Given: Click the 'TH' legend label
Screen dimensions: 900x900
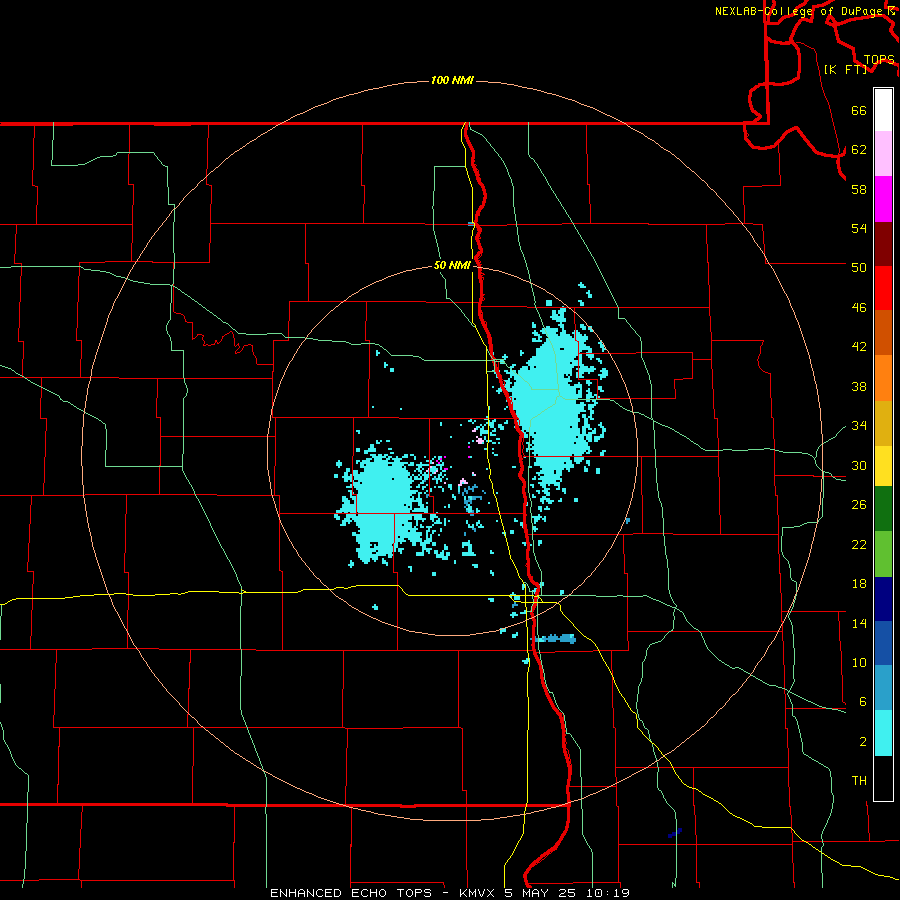Looking at the screenshot, I should coord(859,781).
